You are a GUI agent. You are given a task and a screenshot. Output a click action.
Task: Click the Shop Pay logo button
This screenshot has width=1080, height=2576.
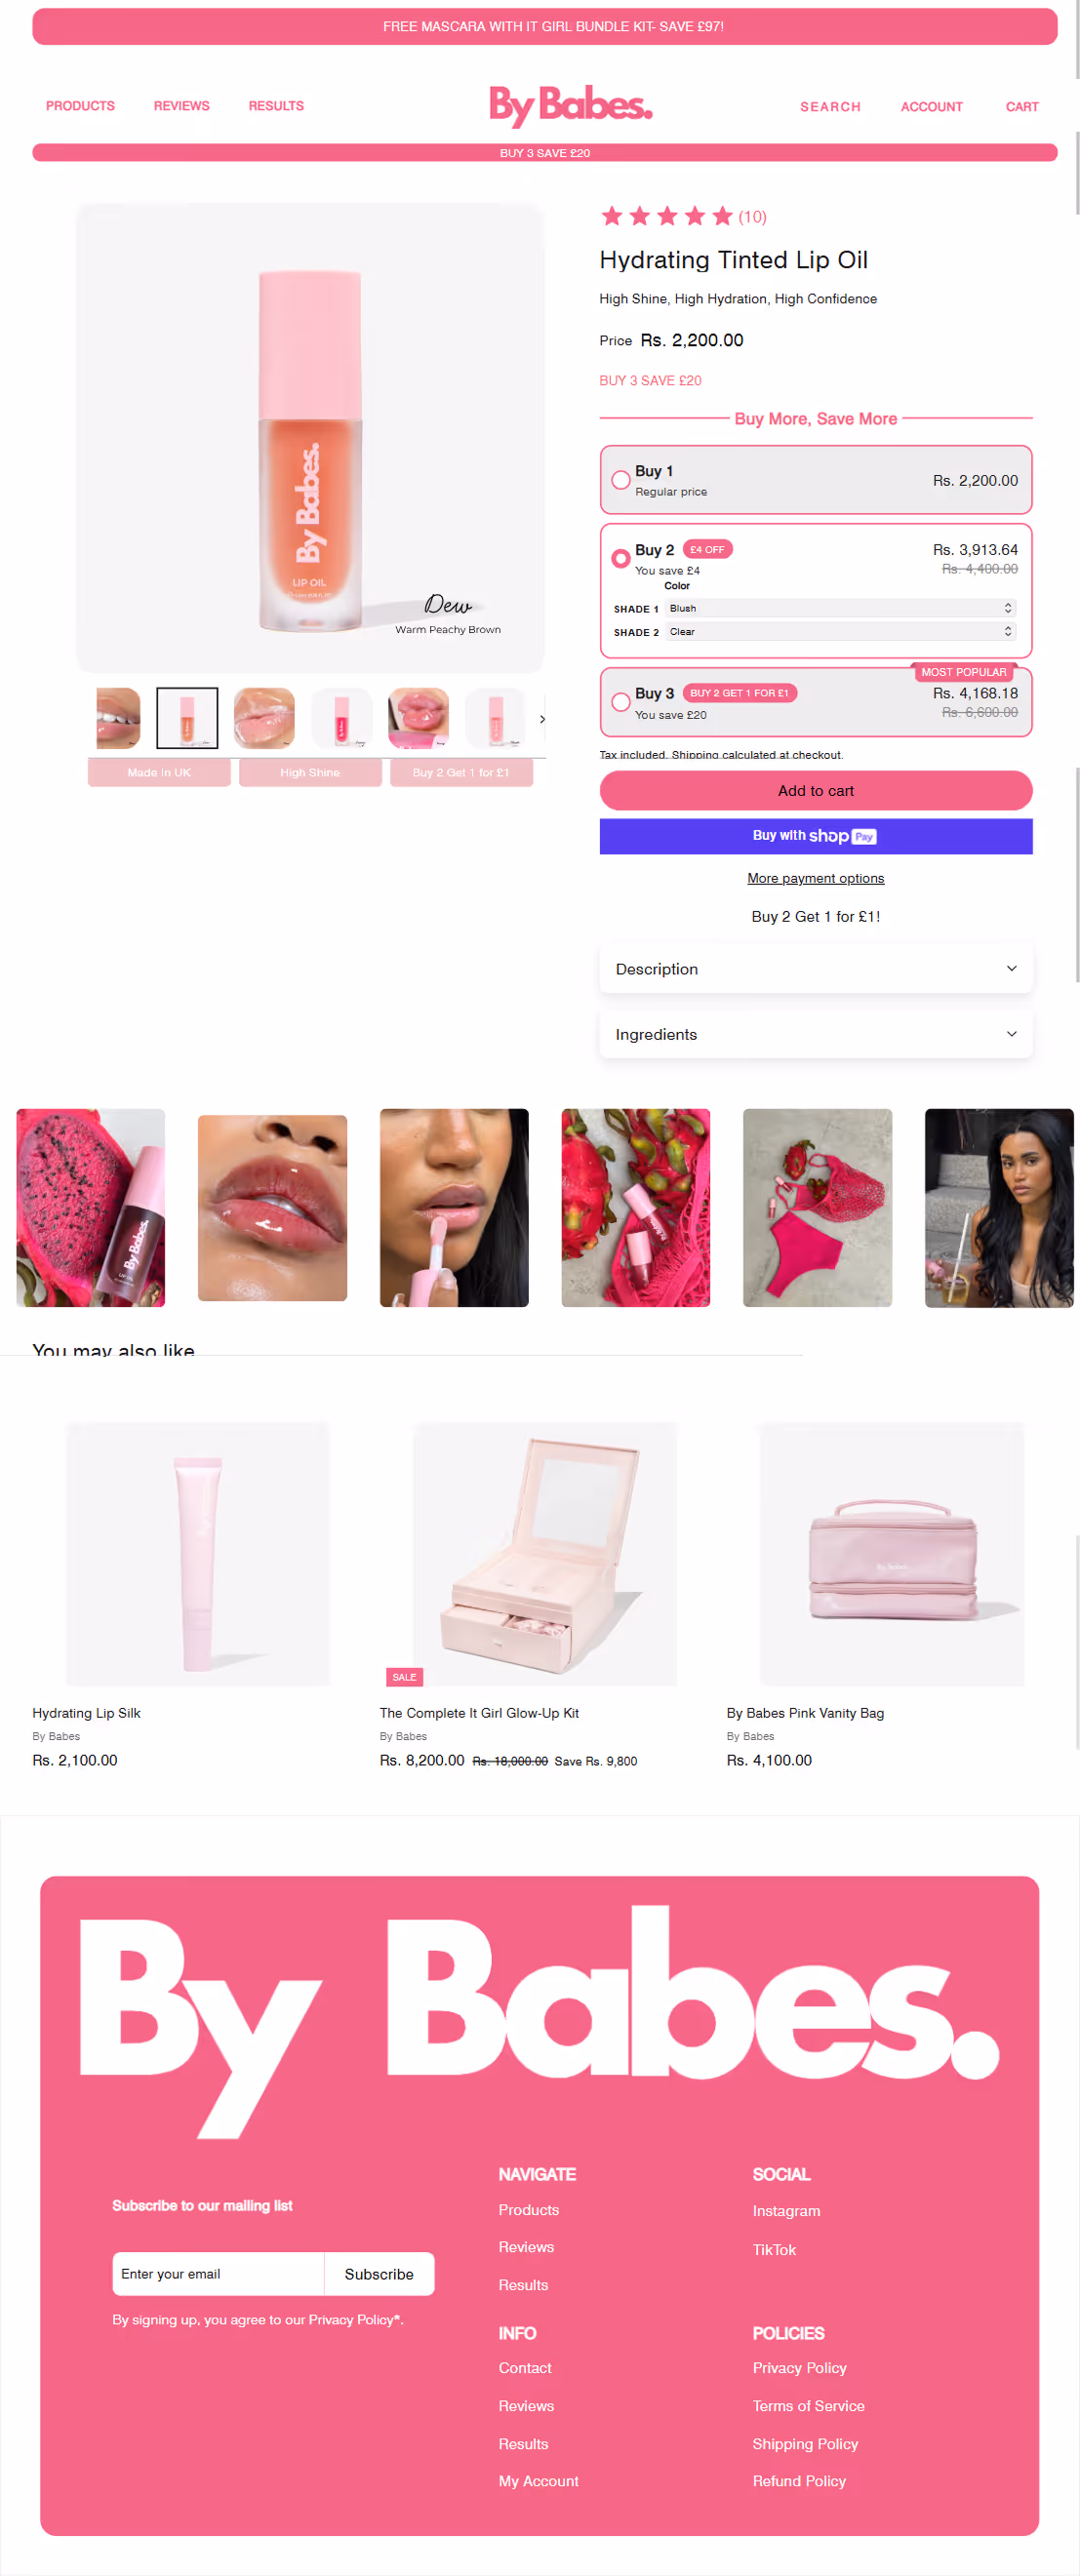tap(816, 836)
